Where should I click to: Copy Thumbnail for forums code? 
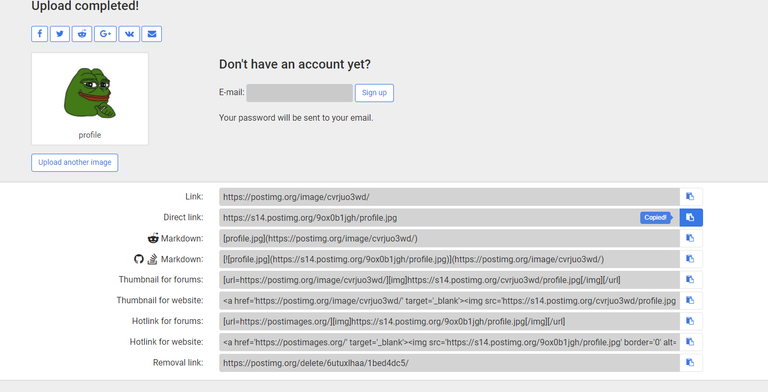pos(691,279)
